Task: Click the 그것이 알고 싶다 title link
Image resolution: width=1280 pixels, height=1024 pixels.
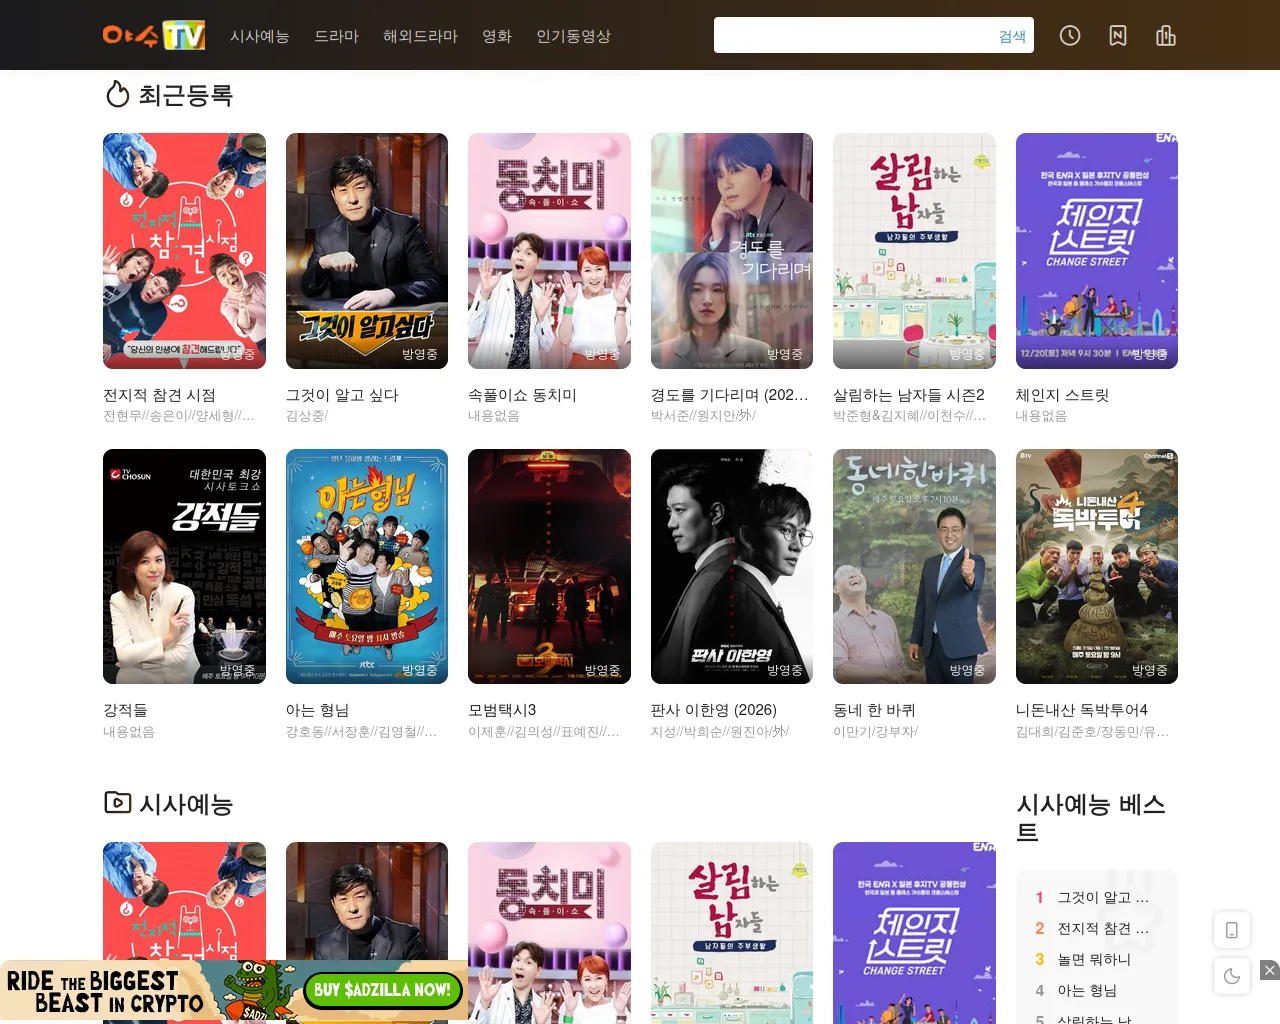Action: pyautogui.click(x=342, y=395)
